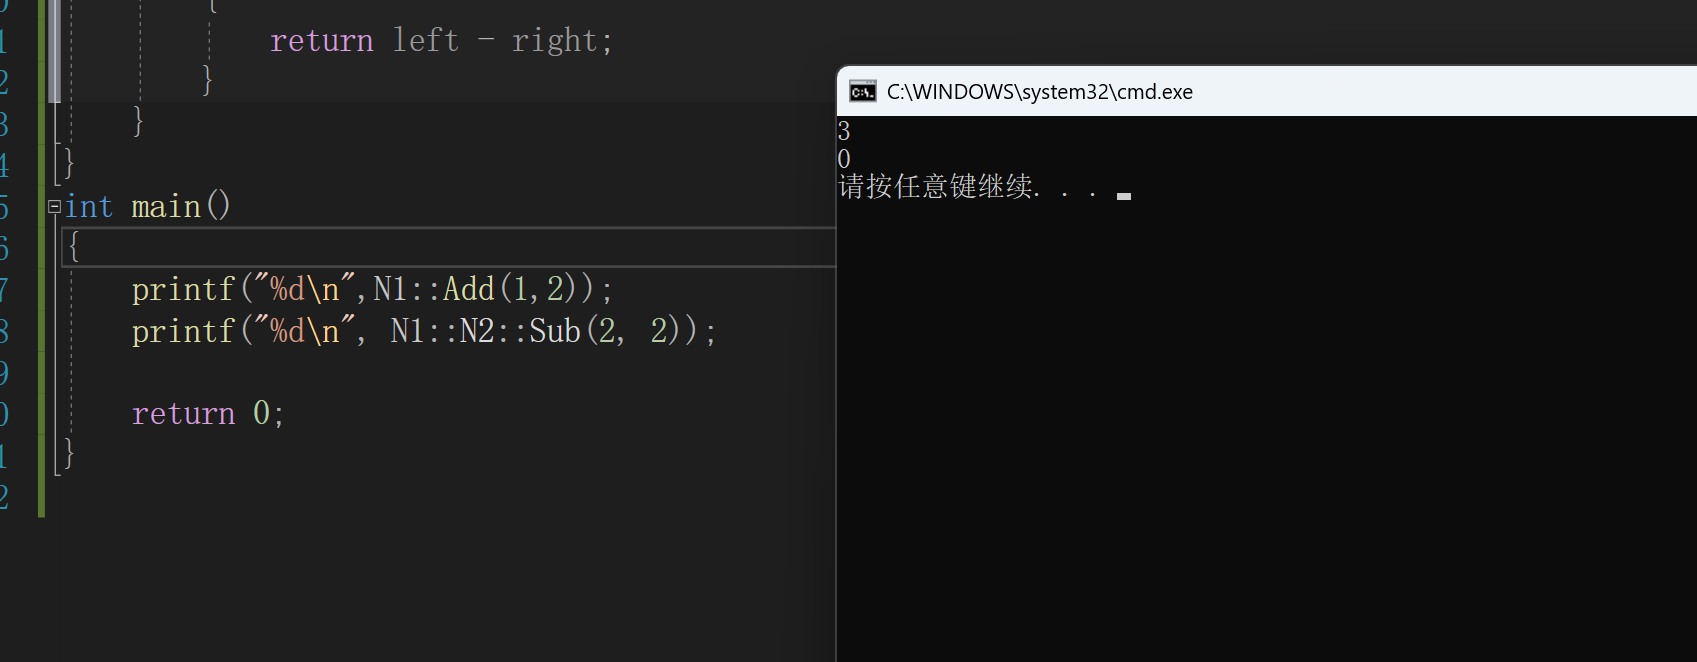Select the return left - right statement
The width and height of the screenshot is (1697, 662).
(440, 39)
